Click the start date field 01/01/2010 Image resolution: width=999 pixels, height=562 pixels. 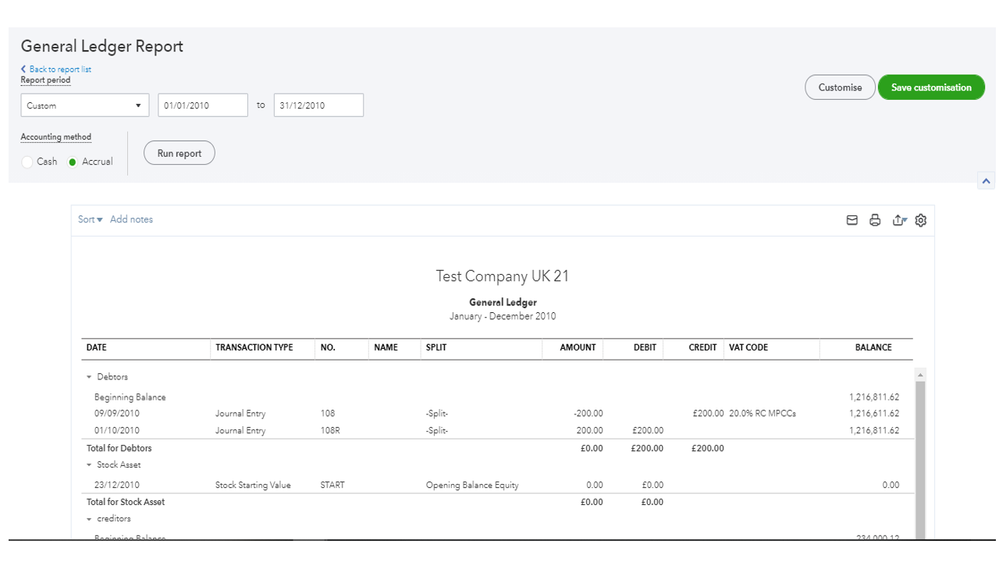point(202,105)
